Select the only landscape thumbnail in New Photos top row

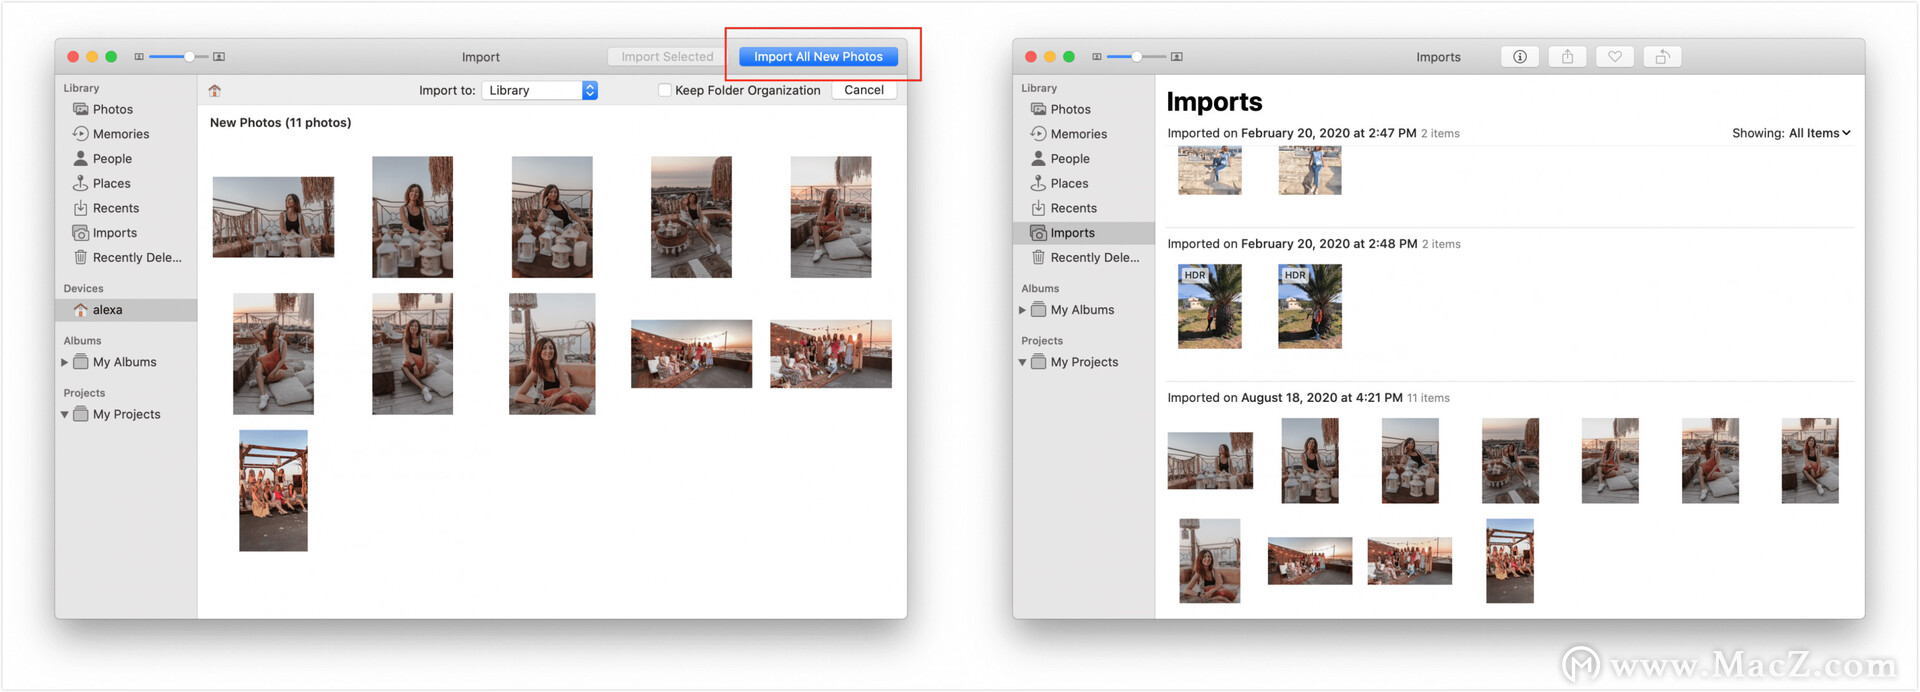click(x=273, y=217)
